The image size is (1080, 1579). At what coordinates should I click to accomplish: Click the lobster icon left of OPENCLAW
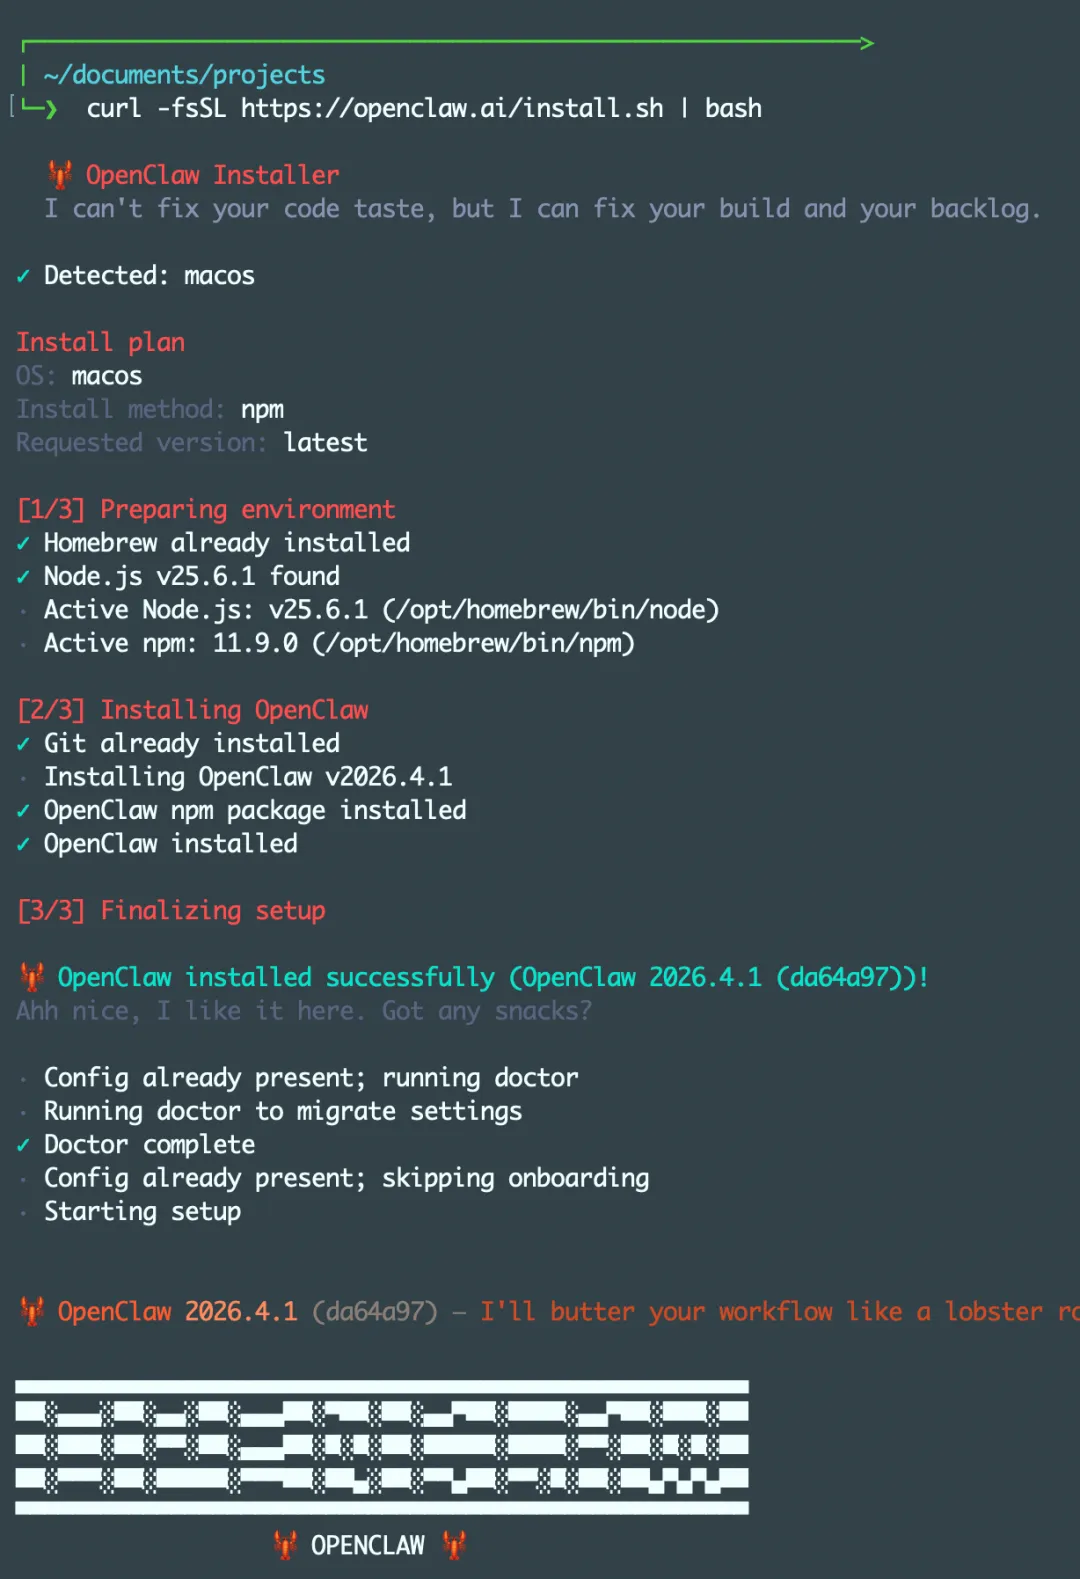tap(285, 1545)
